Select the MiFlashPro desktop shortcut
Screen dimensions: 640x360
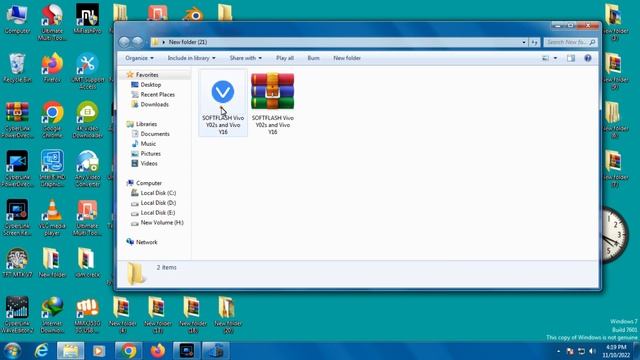(87, 19)
